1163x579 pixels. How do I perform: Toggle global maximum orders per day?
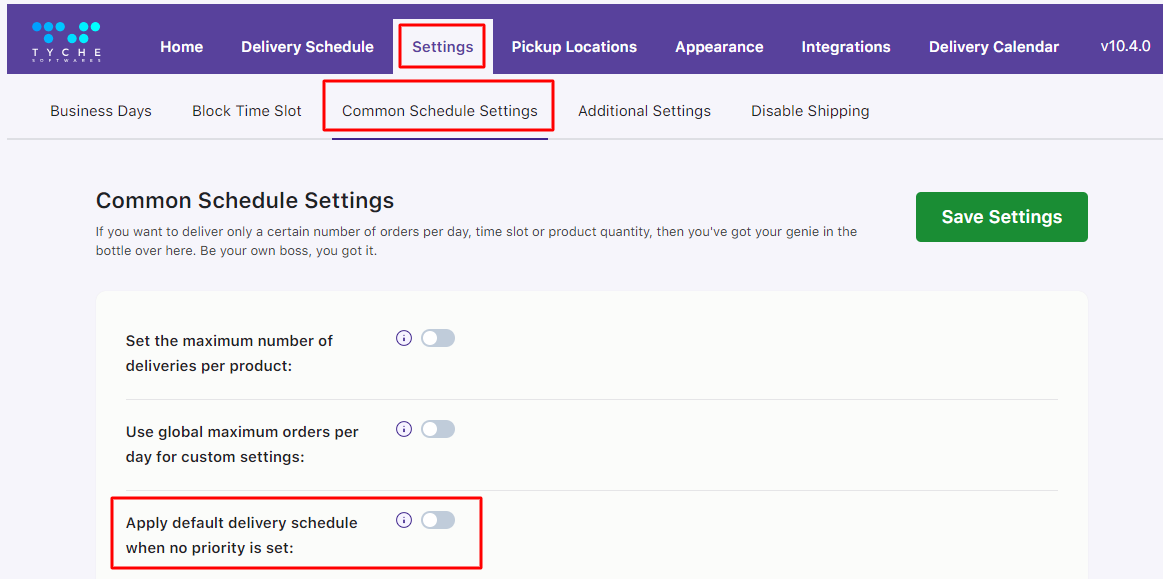tap(438, 429)
